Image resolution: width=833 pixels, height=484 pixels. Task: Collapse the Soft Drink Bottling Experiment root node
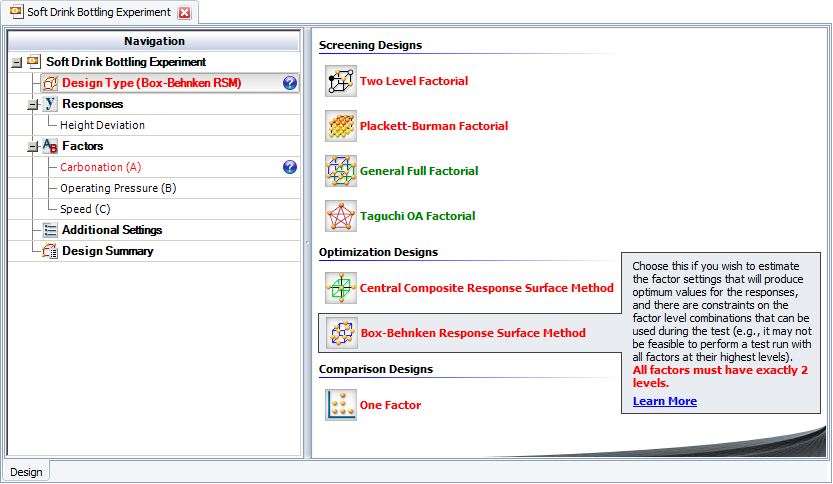[x=16, y=62]
